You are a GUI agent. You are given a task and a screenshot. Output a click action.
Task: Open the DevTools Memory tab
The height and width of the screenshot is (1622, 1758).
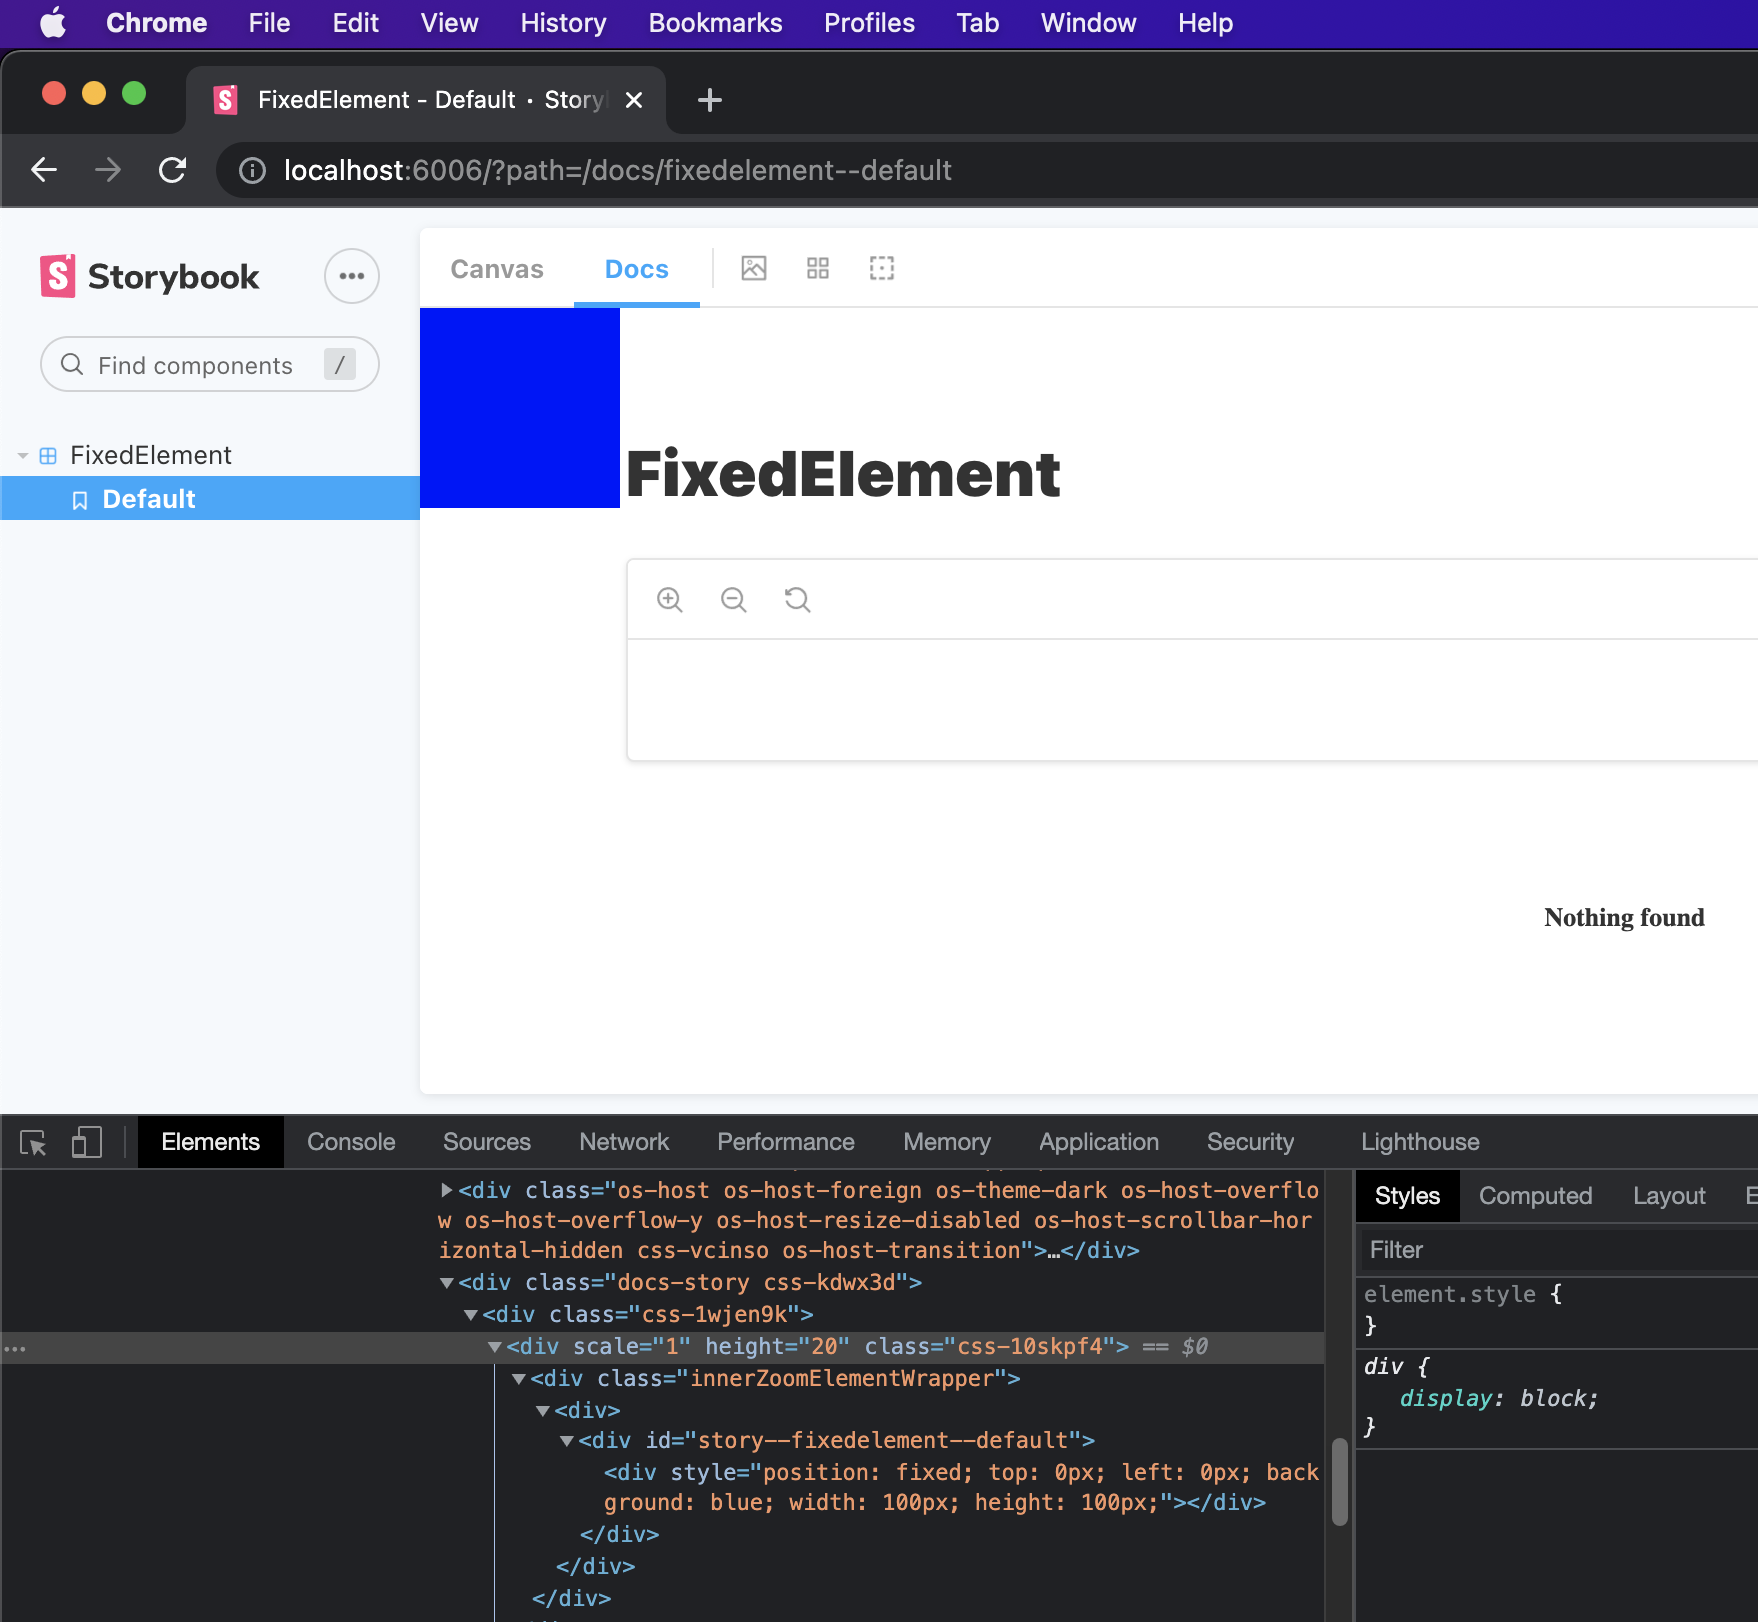pyautogui.click(x=947, y=1142)
